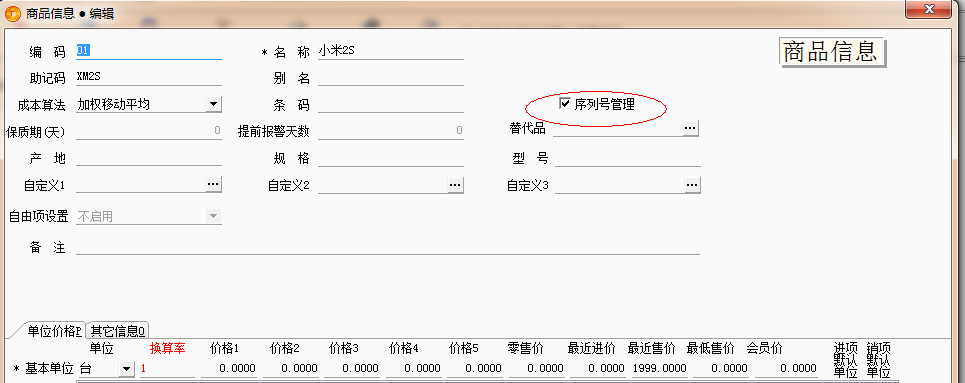Click the 规格 input field
The height and width of the screenshot is (383, 965).
tap(391, 158)
